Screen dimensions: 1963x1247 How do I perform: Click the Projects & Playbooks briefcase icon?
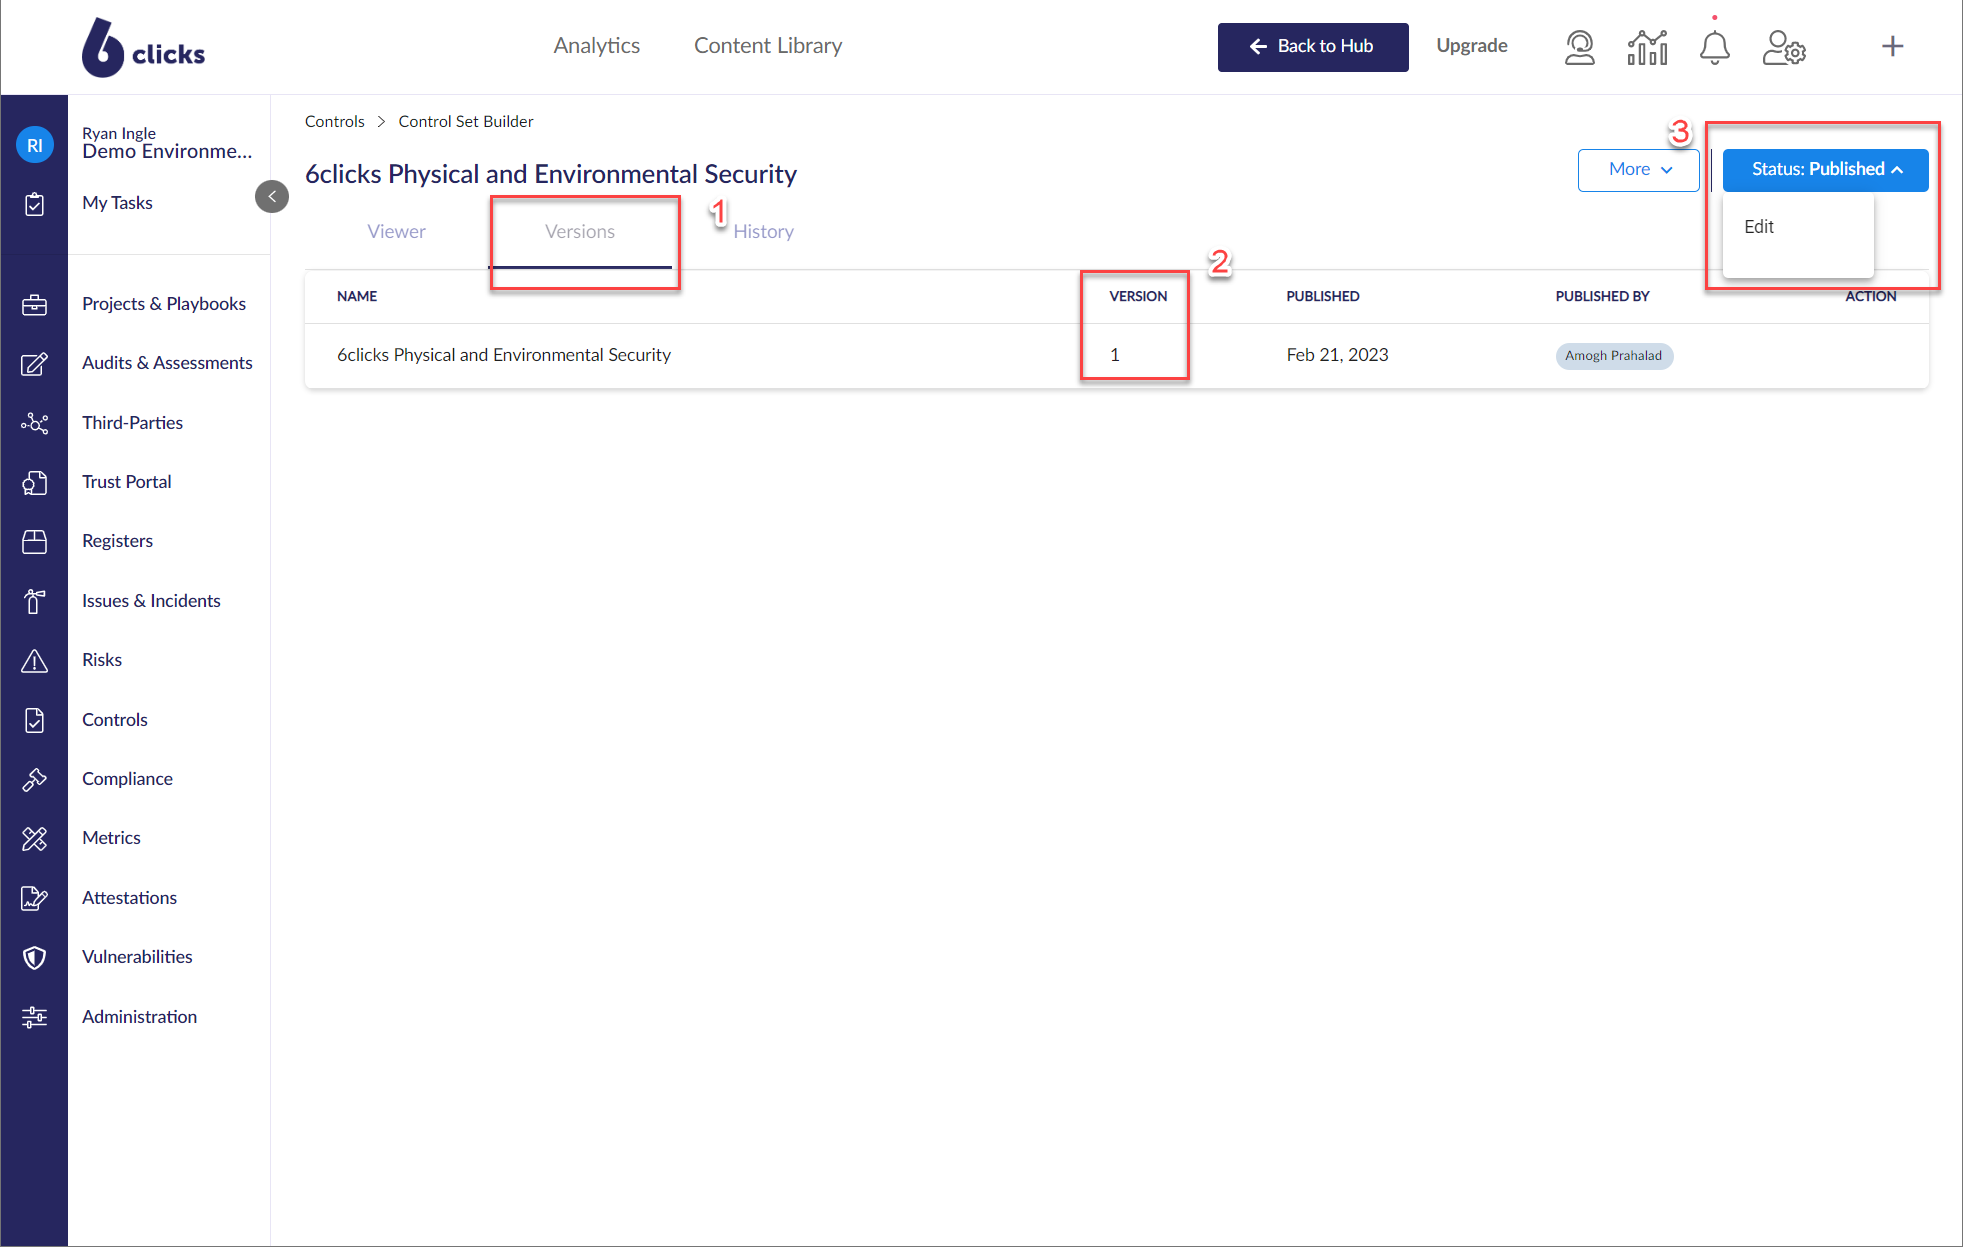click(x=35, y=305)
